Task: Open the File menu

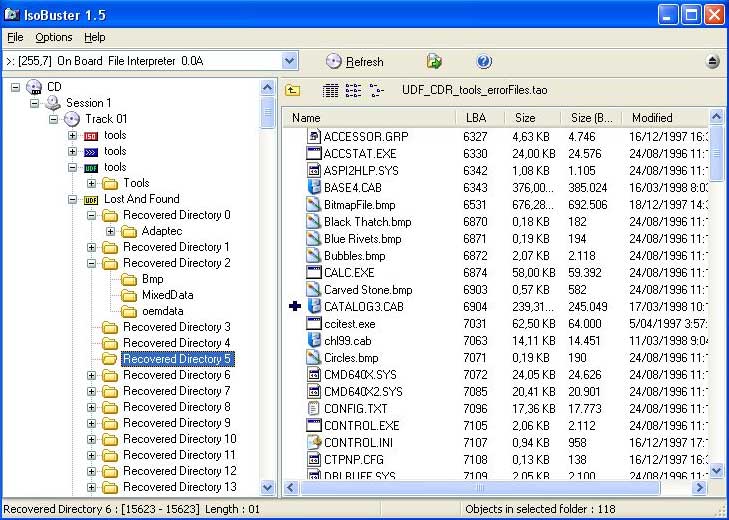Action: (15, 37)
